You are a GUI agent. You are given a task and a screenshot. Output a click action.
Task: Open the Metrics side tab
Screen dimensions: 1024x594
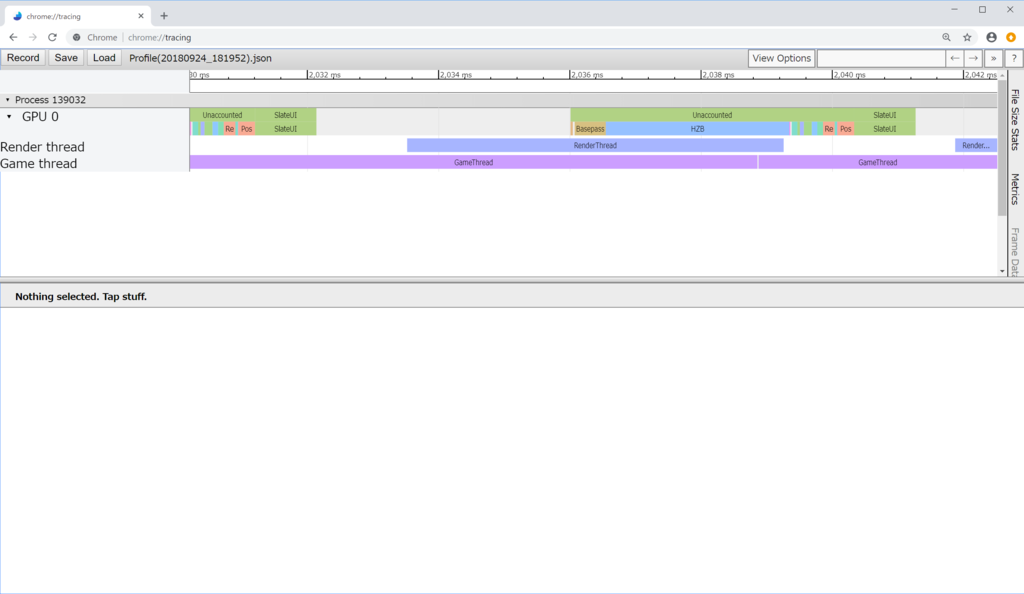[1015, 189]
